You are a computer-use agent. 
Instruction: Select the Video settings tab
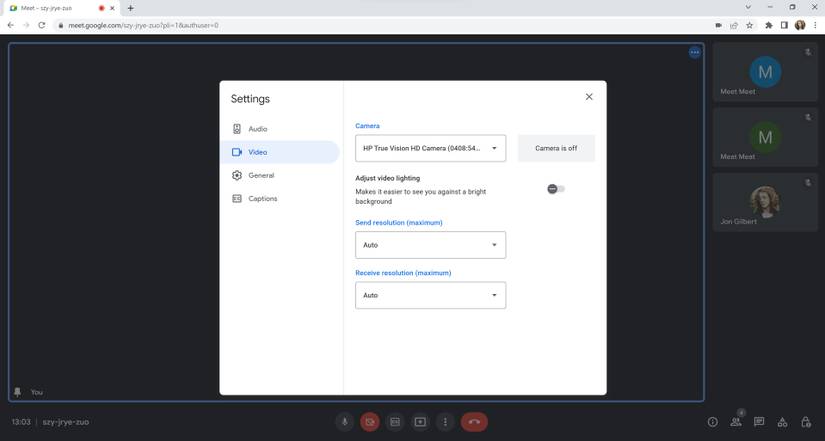pos(280,152)
